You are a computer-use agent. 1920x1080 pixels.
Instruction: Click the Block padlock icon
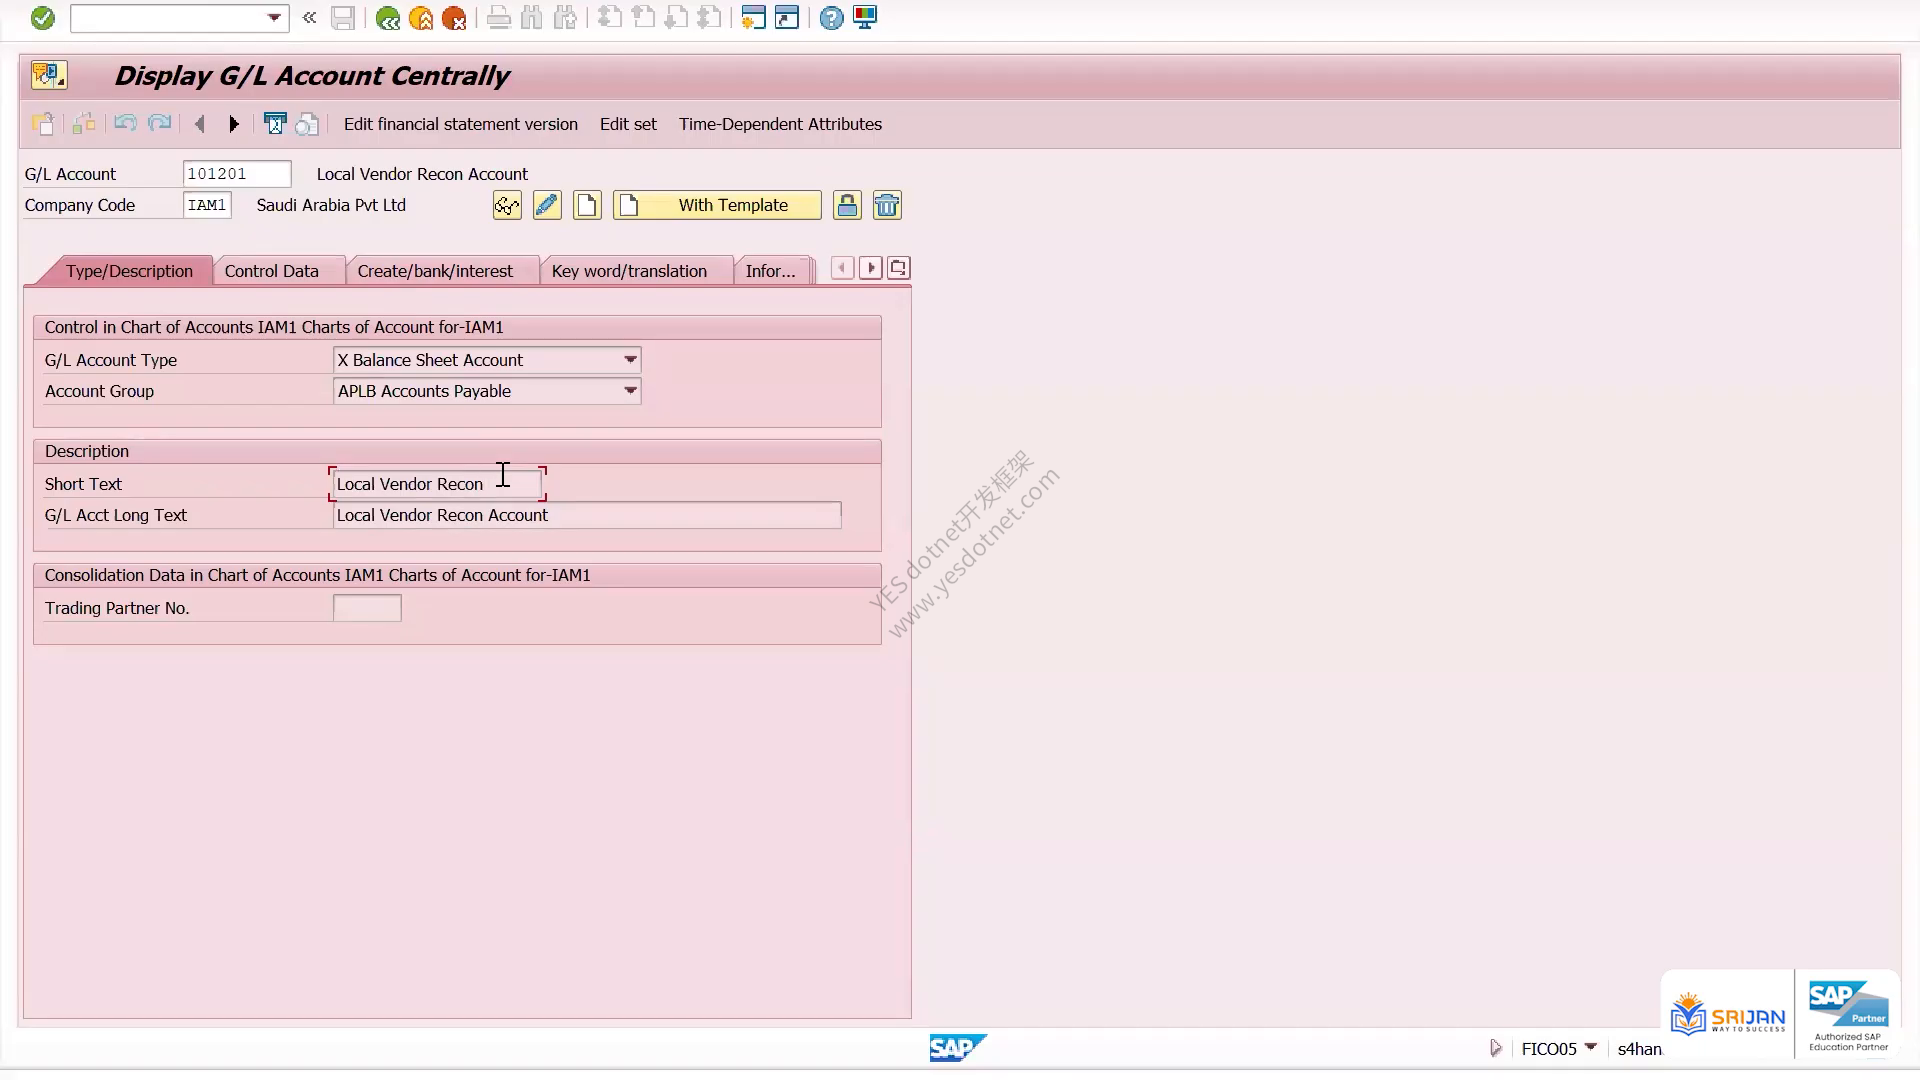click(847, 206)
